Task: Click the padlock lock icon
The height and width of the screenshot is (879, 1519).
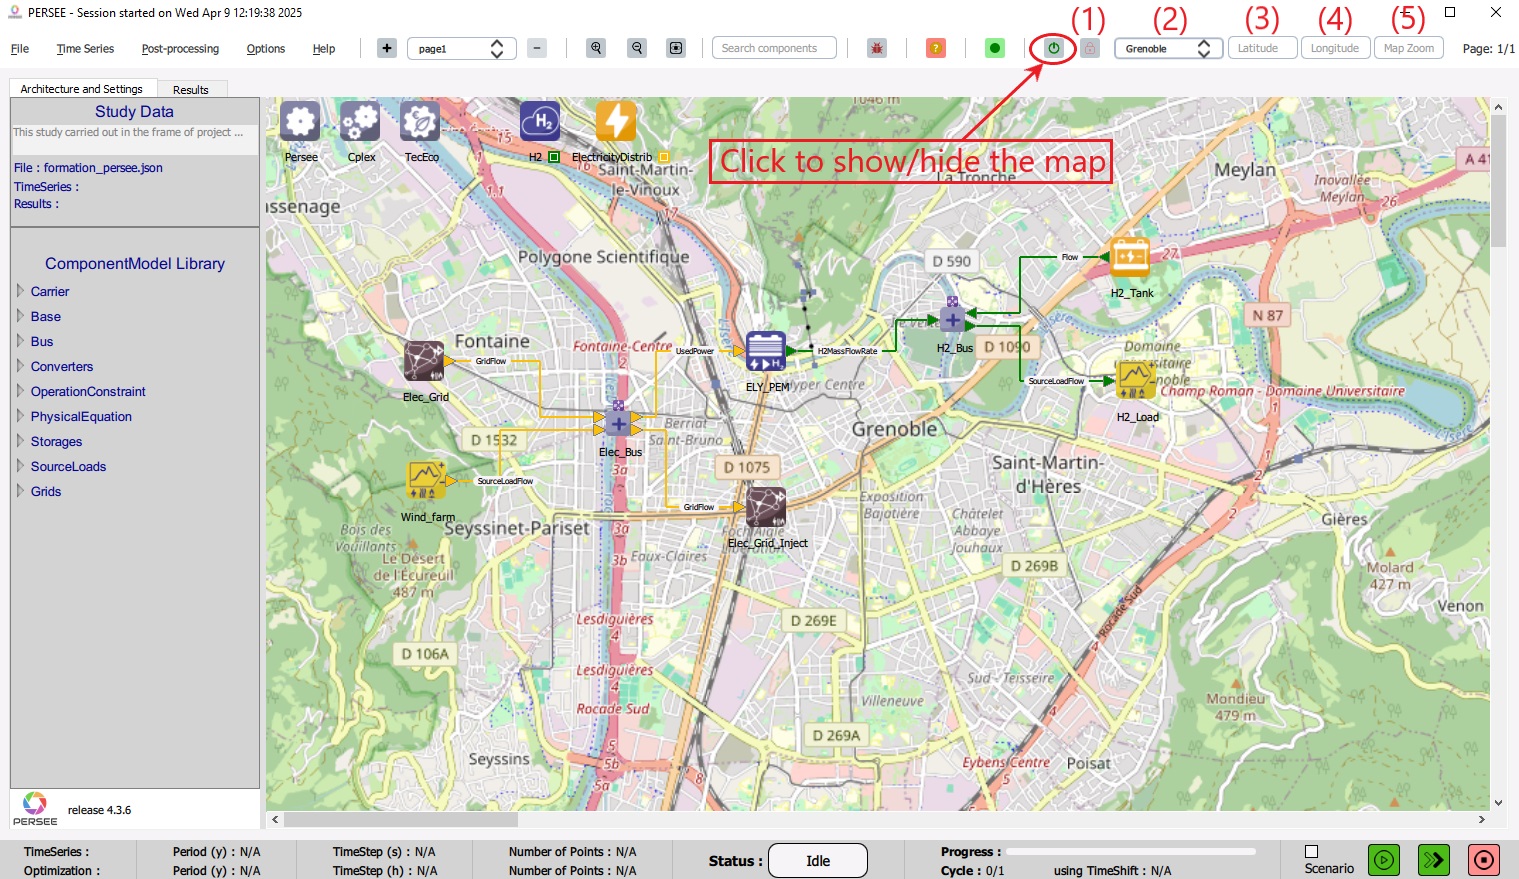Action: coord(1090,48)
